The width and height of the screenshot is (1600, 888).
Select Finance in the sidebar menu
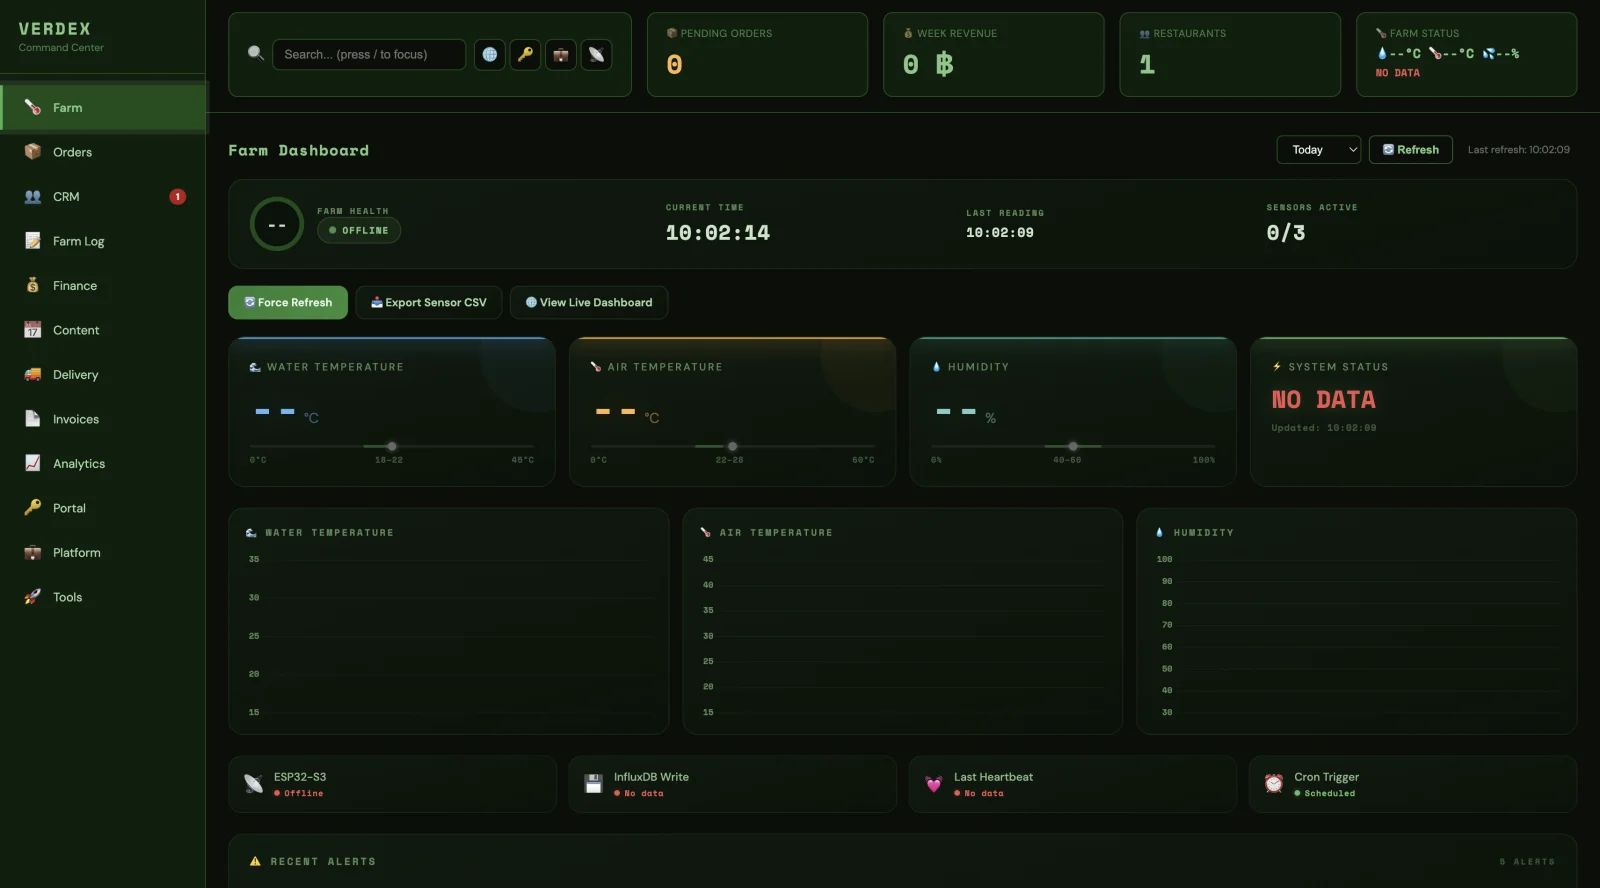[x=75, y=286]
